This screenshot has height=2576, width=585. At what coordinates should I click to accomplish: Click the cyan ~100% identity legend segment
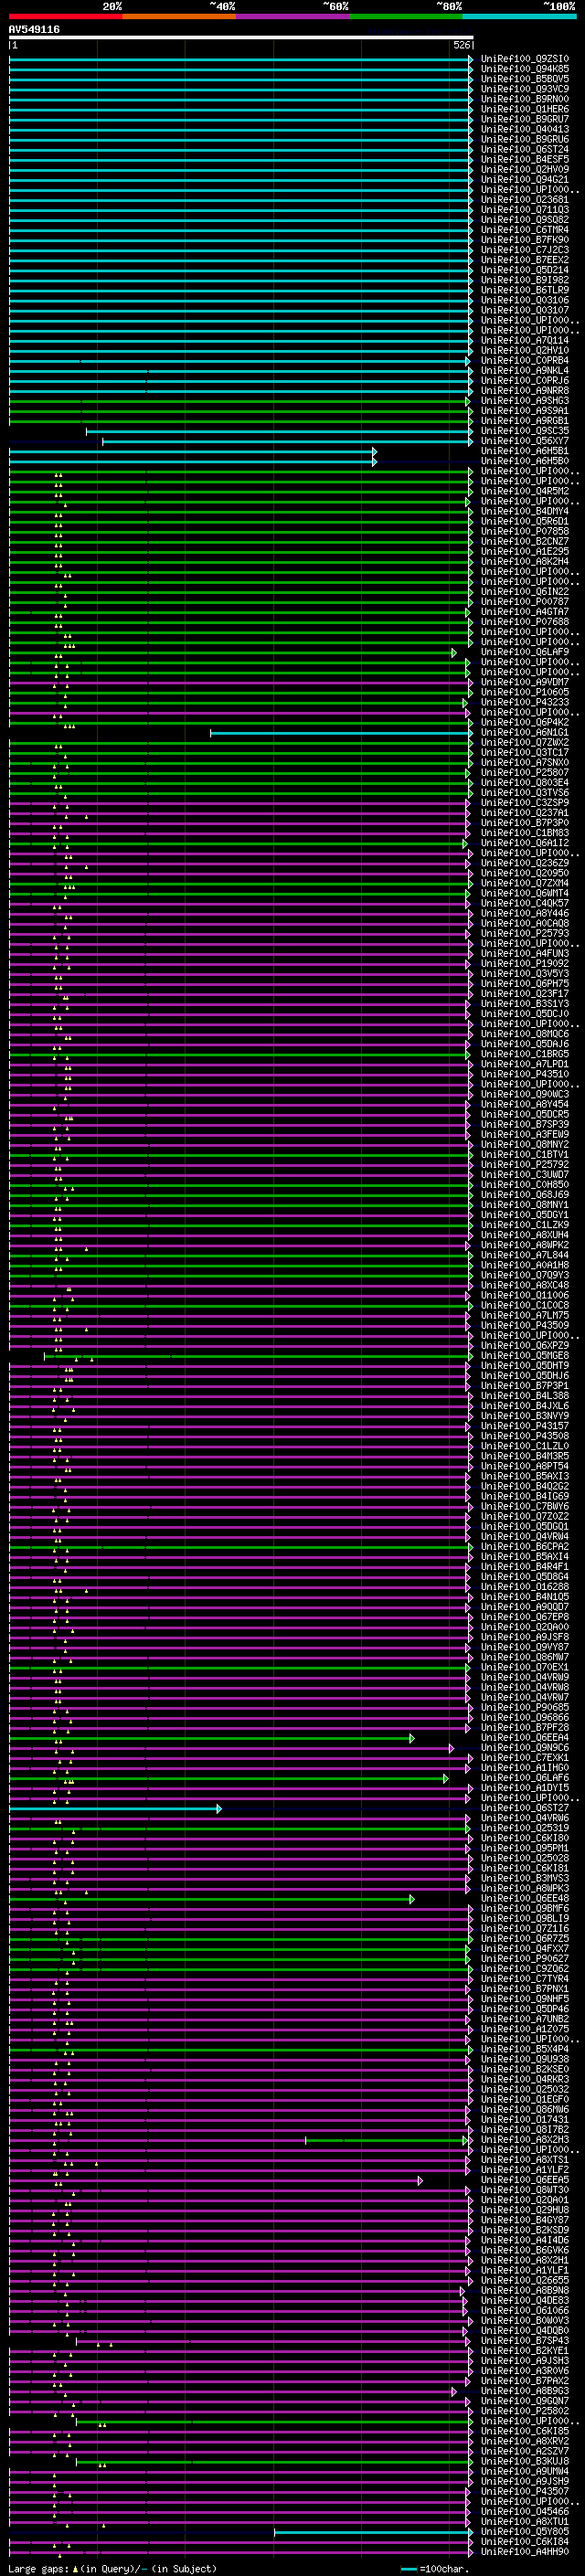(519, 16)
